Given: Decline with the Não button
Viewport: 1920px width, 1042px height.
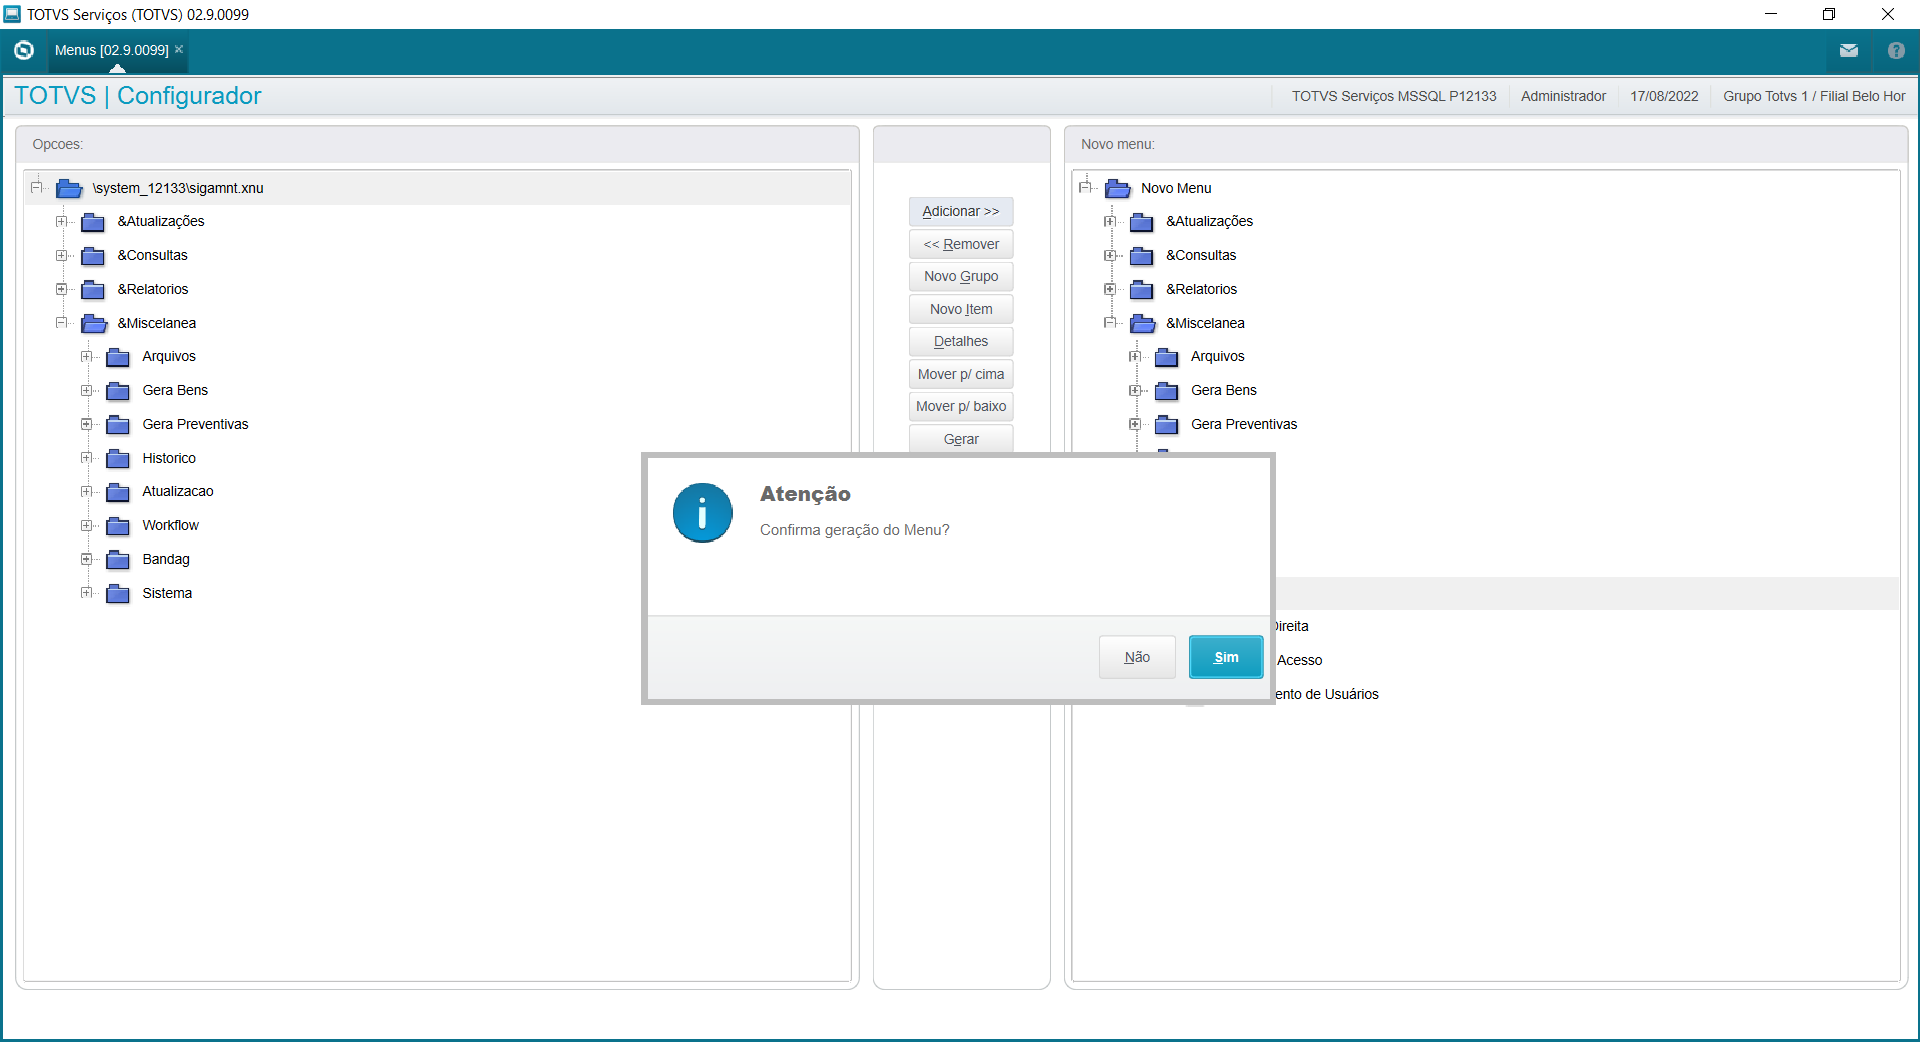Looking at the screenshot, I should (1137, 657).
